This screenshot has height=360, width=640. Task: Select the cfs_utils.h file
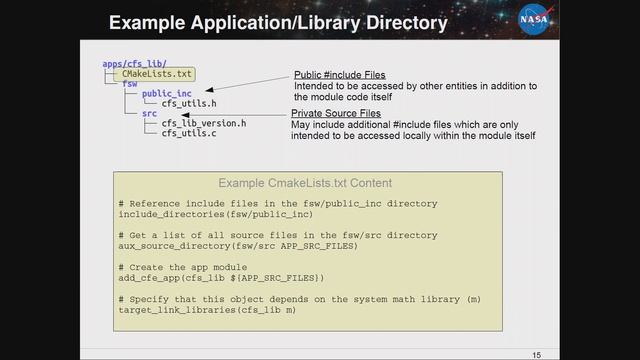click(x=189, y=104)
